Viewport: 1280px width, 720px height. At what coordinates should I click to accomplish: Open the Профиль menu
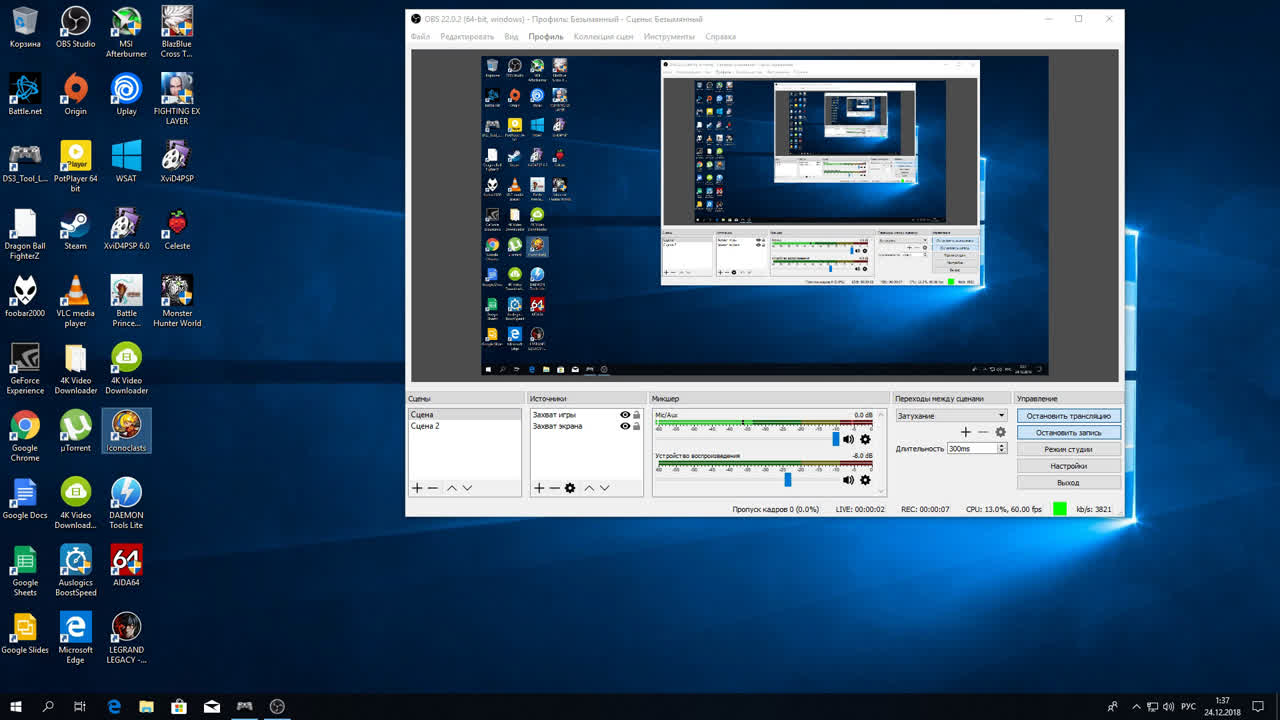tap(546, 37)
